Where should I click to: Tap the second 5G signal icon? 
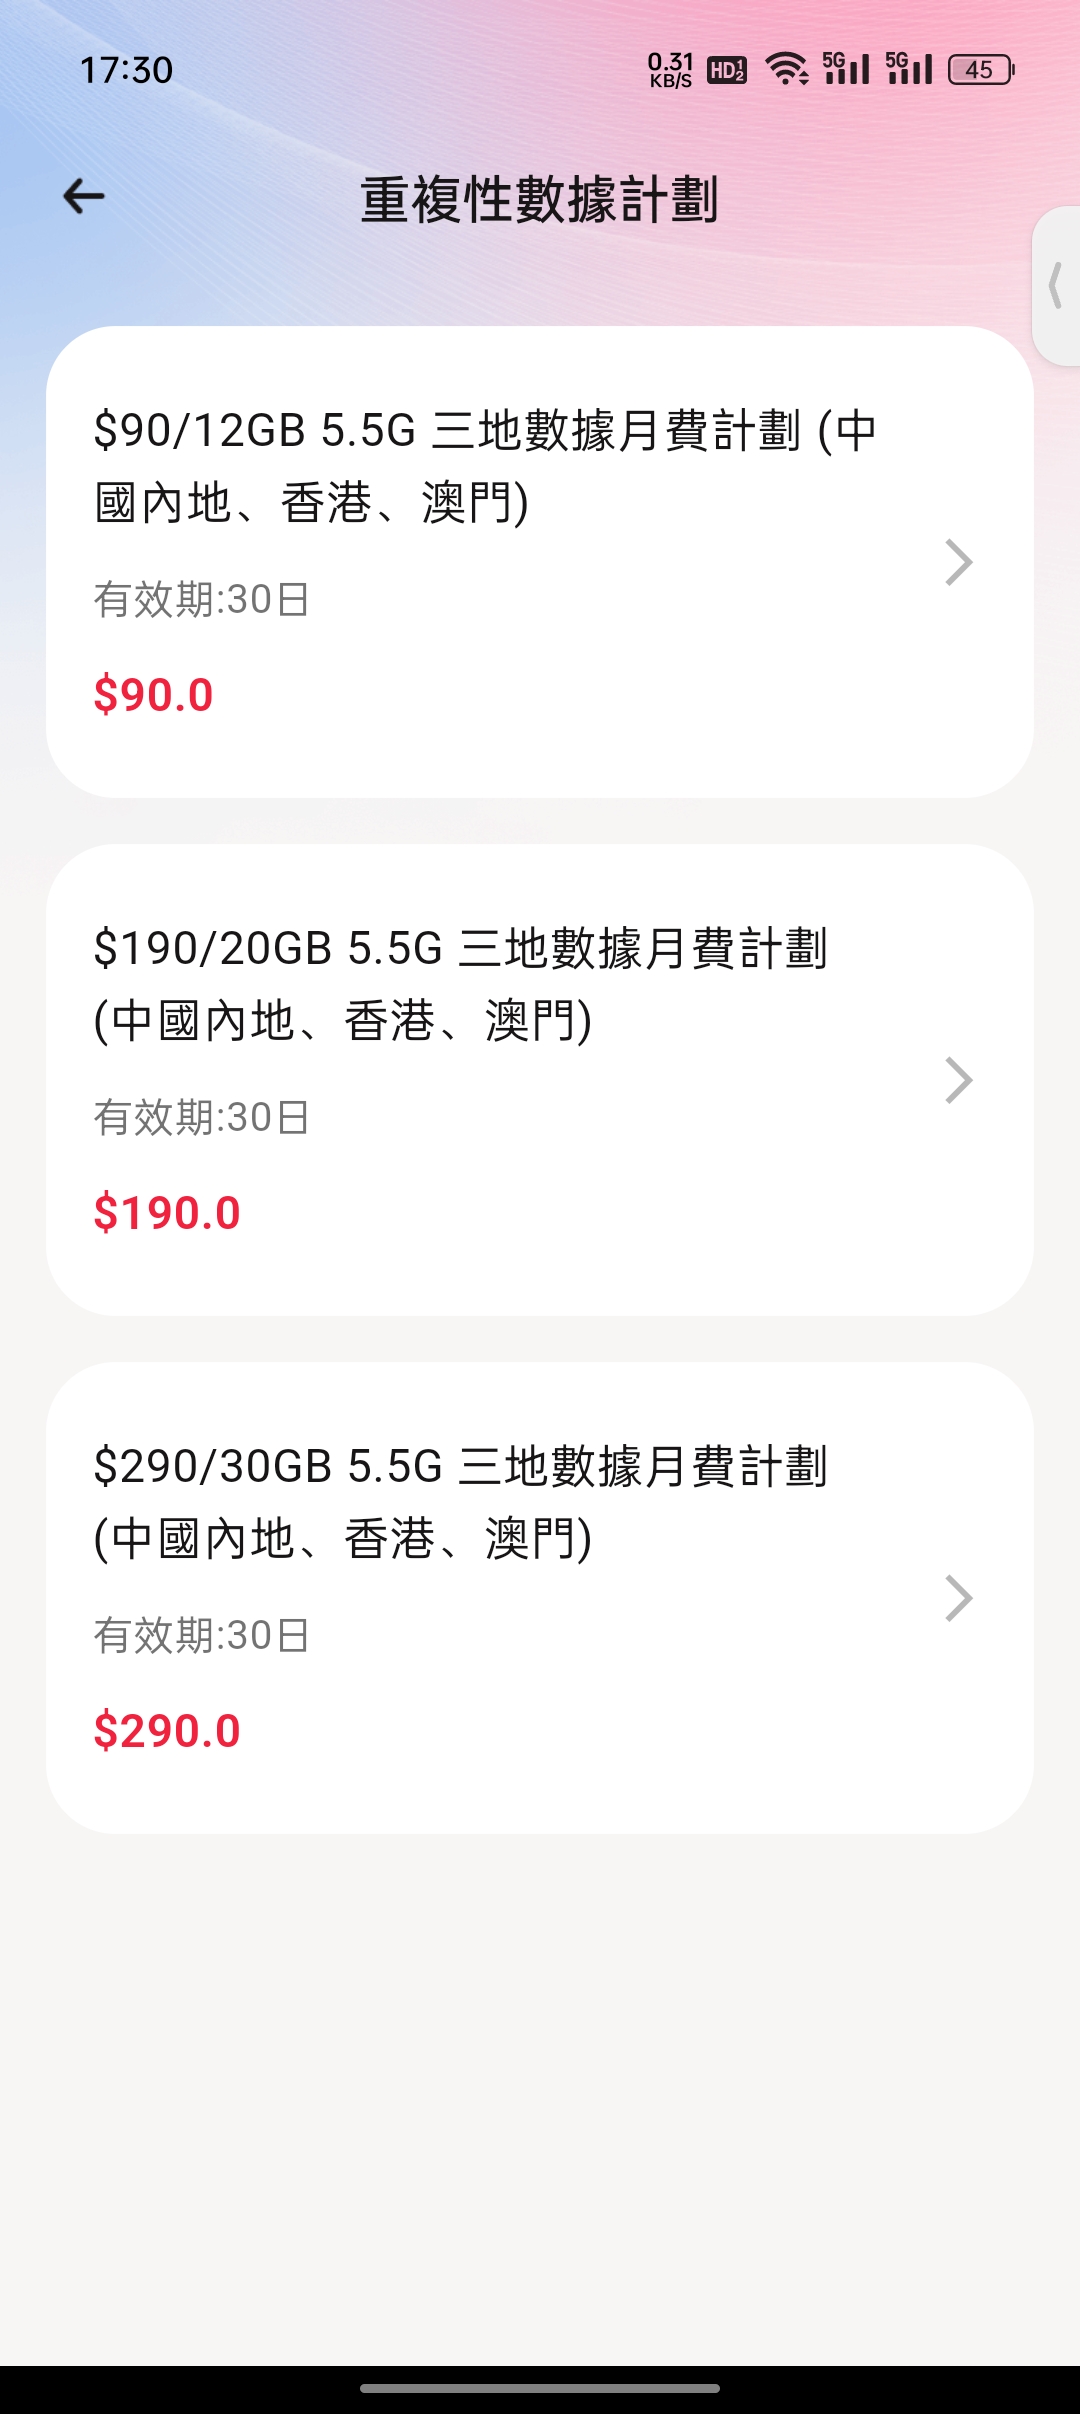coord(909,68)
